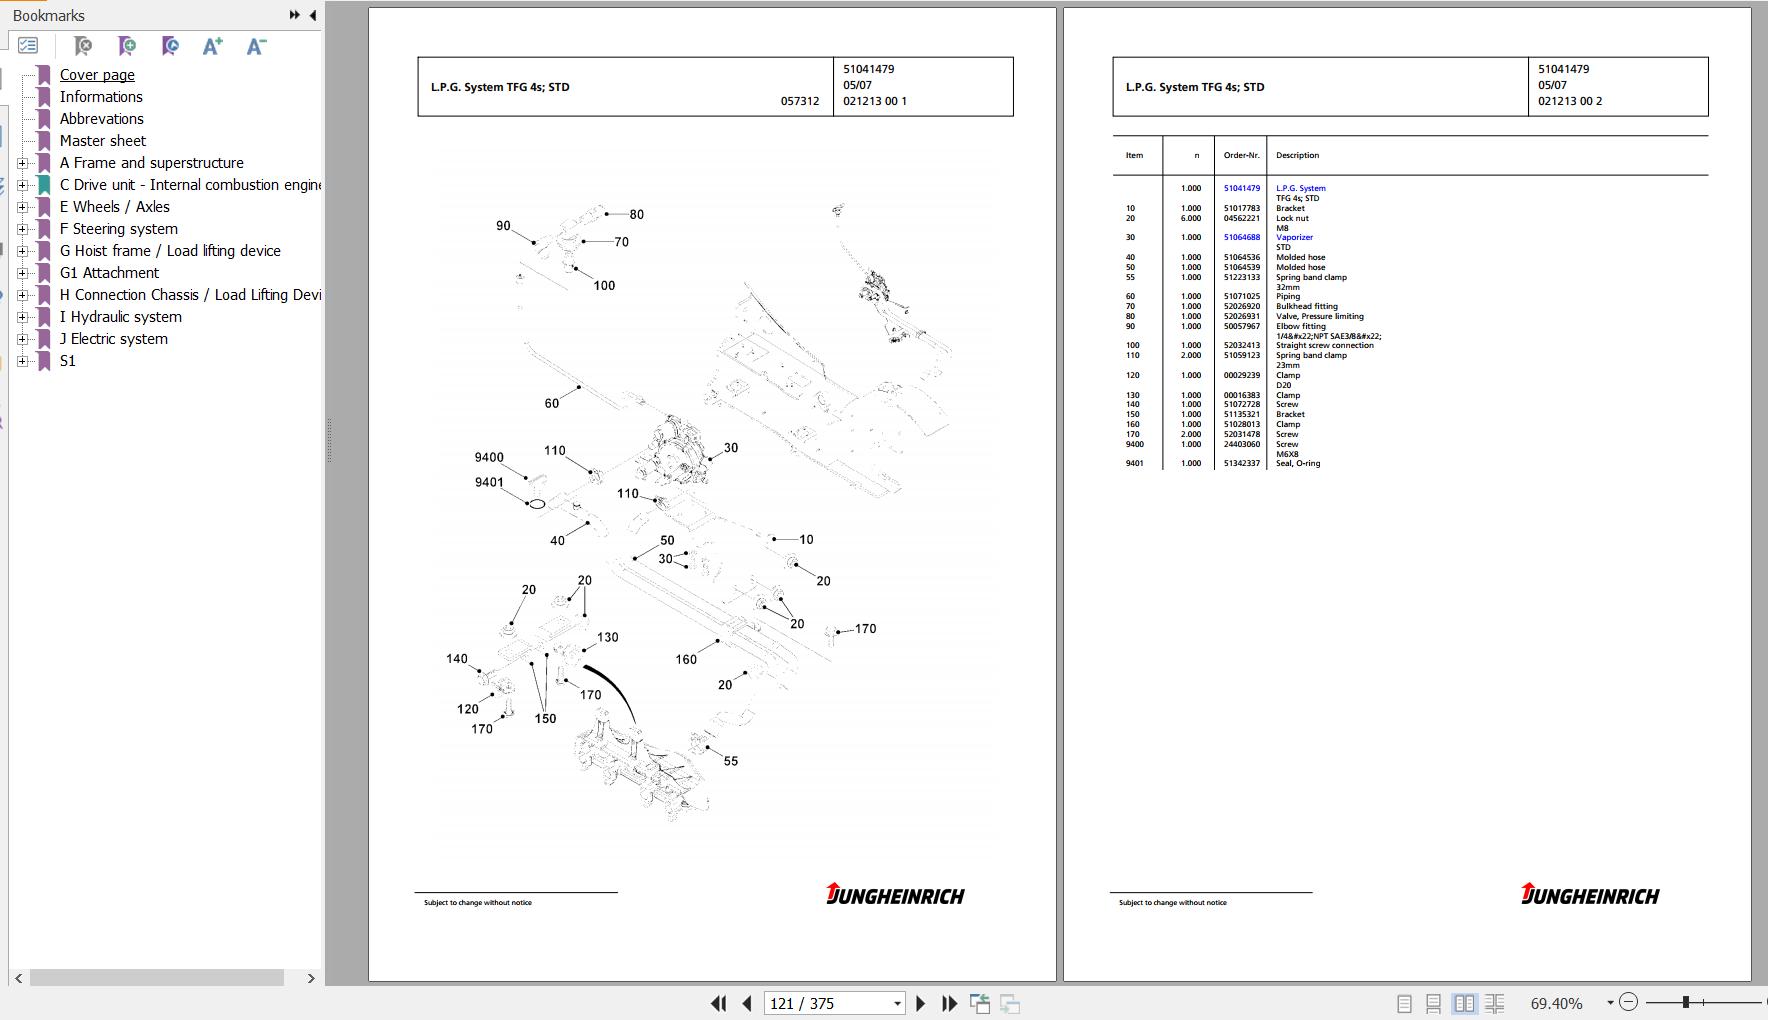Screen dimensions: 1768x1020
Task: Click the teal C Drive unit bookmark icon
Action: click(43, 185)
